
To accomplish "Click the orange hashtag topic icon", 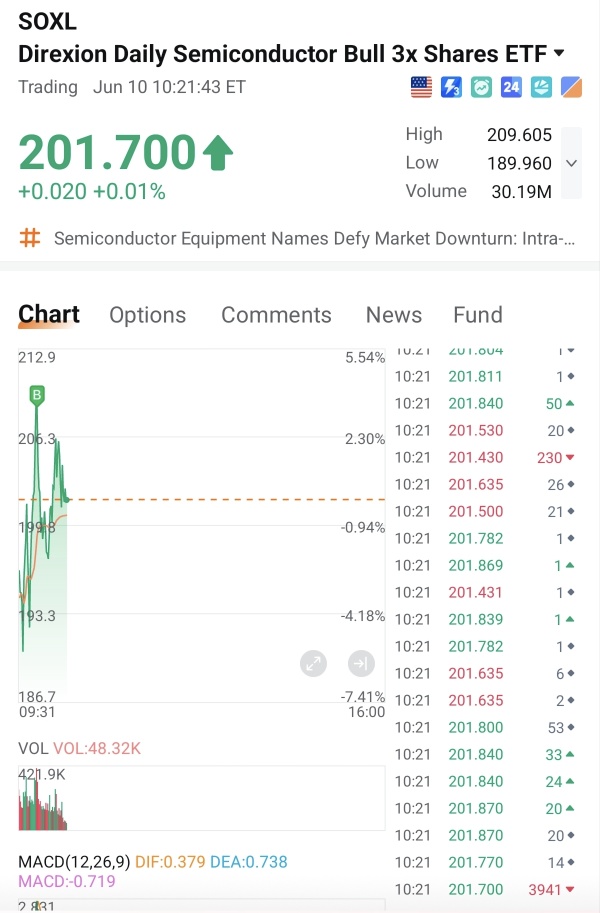I will tap(30, 238).
